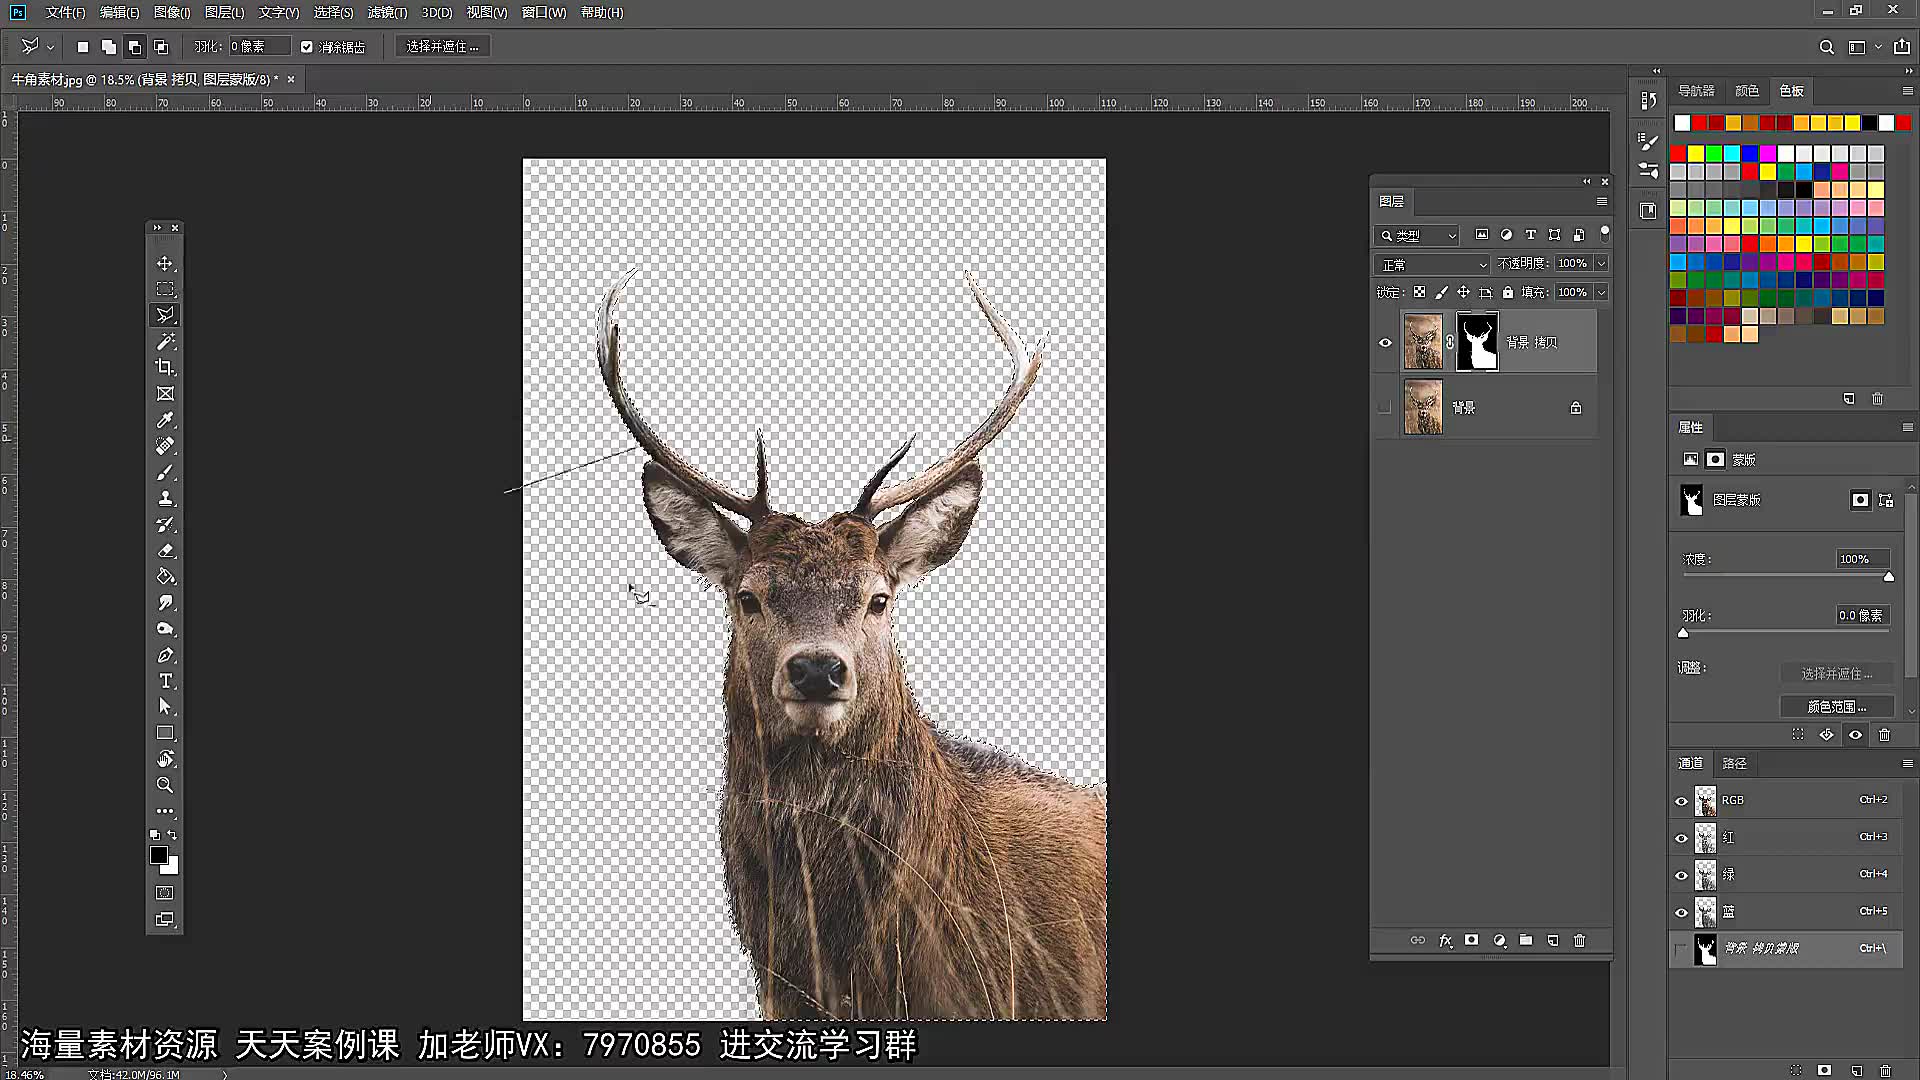Image resolution: width=1920 pixels, height=1080 pixels.
Task: Toggle 消除锯齿 checkbox in options bar
Action: (x=306, y=46)
